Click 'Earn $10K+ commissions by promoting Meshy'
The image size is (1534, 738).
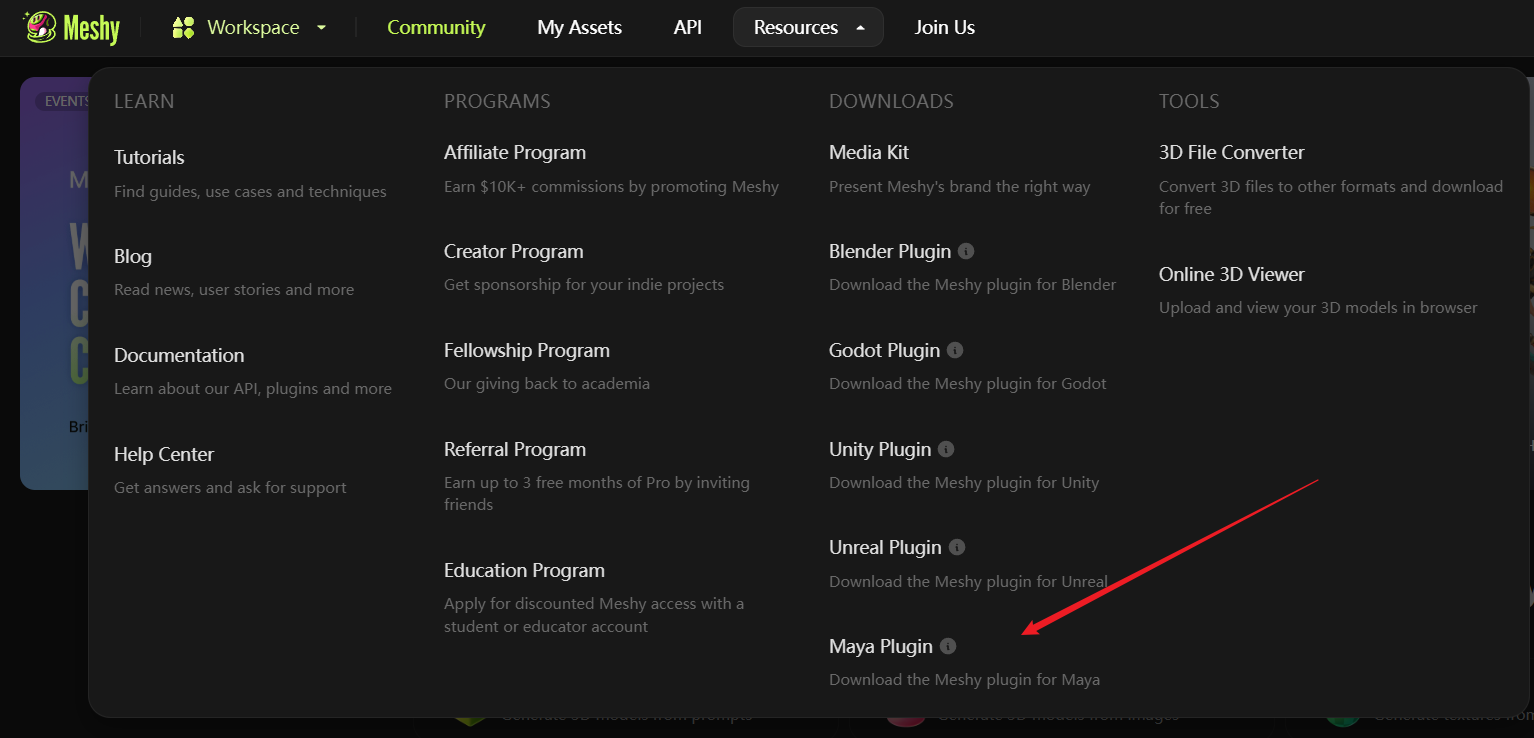point(611,186)
